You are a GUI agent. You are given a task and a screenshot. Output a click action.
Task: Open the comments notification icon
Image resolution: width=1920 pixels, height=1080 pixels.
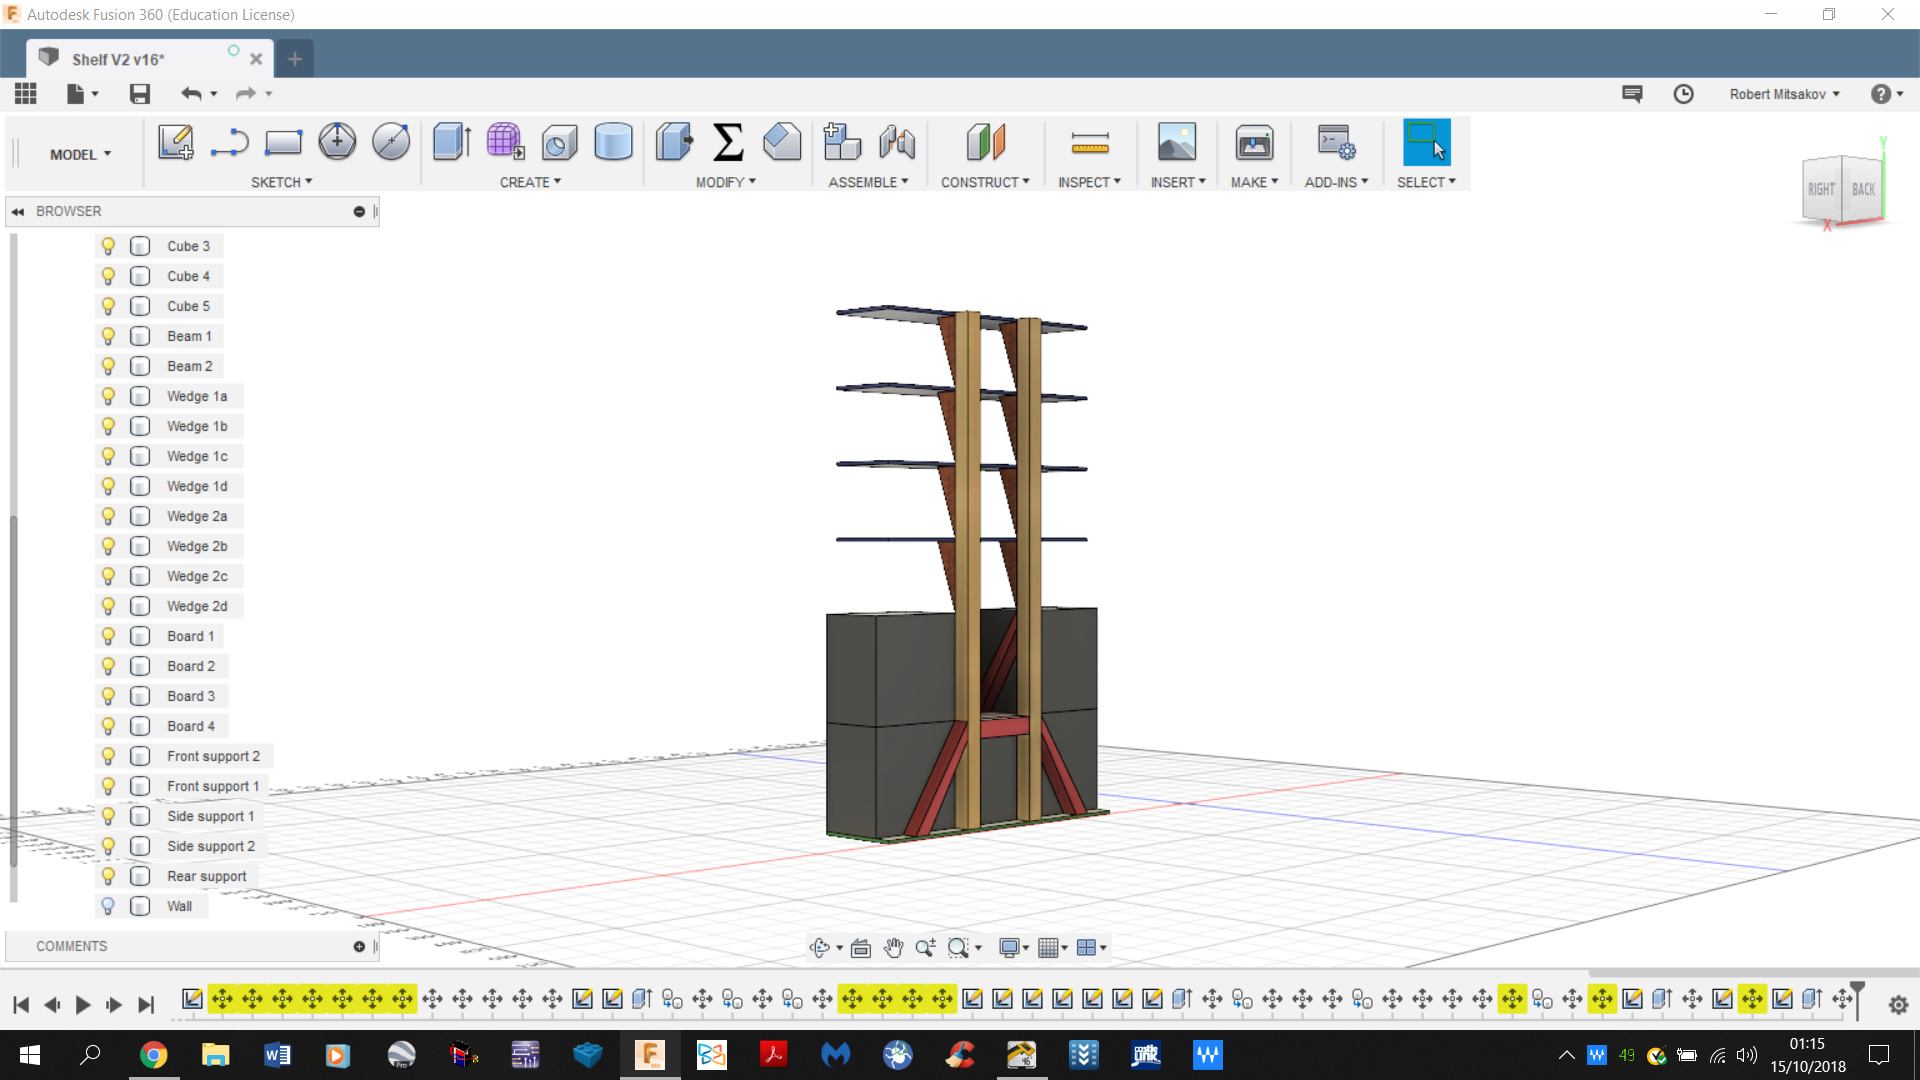(x=1632, y=94)
